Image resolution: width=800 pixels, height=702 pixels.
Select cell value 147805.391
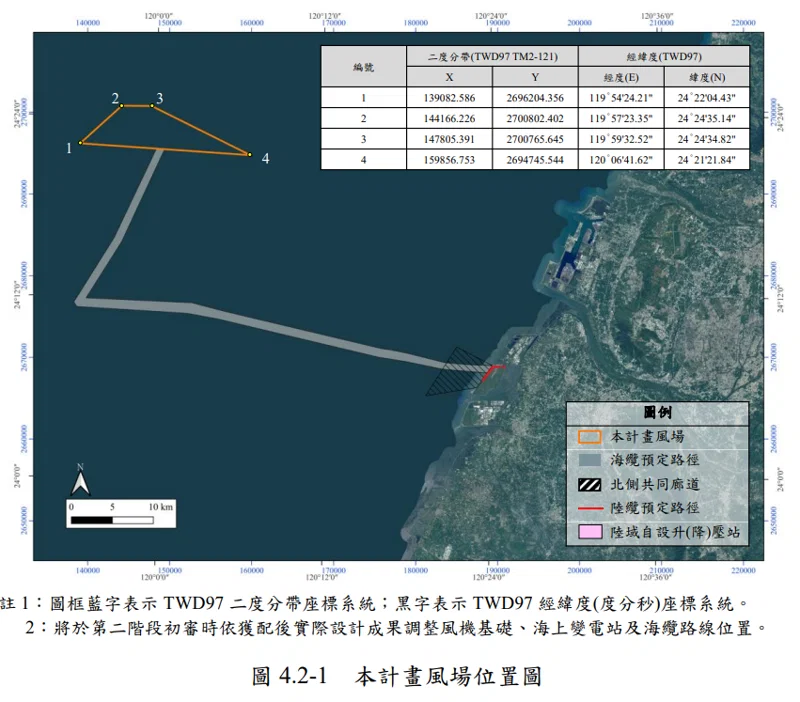coord(449,139)
